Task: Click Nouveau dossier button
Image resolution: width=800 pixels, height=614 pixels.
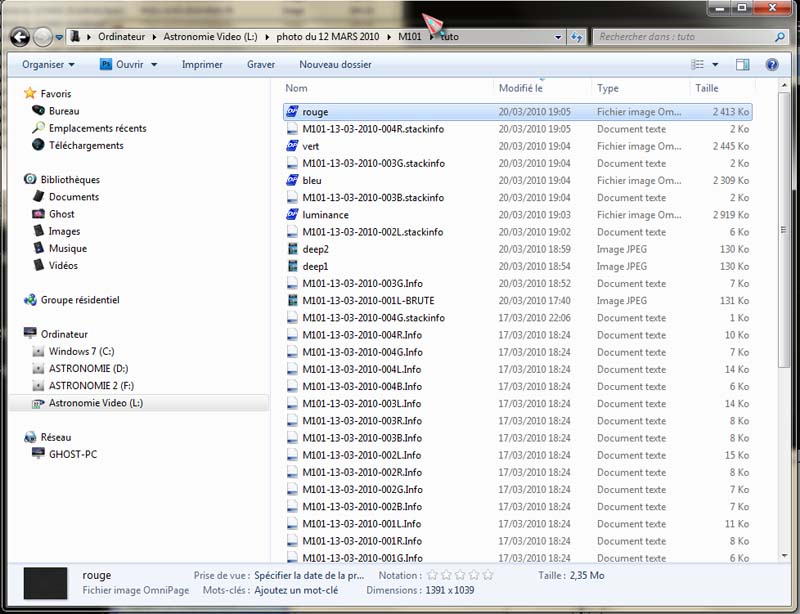Action: point(335,64)
